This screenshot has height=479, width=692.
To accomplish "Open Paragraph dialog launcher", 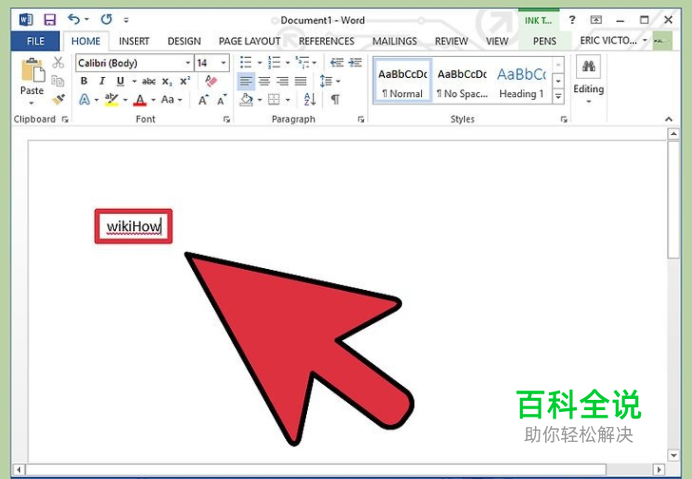I will click(361, 119).
